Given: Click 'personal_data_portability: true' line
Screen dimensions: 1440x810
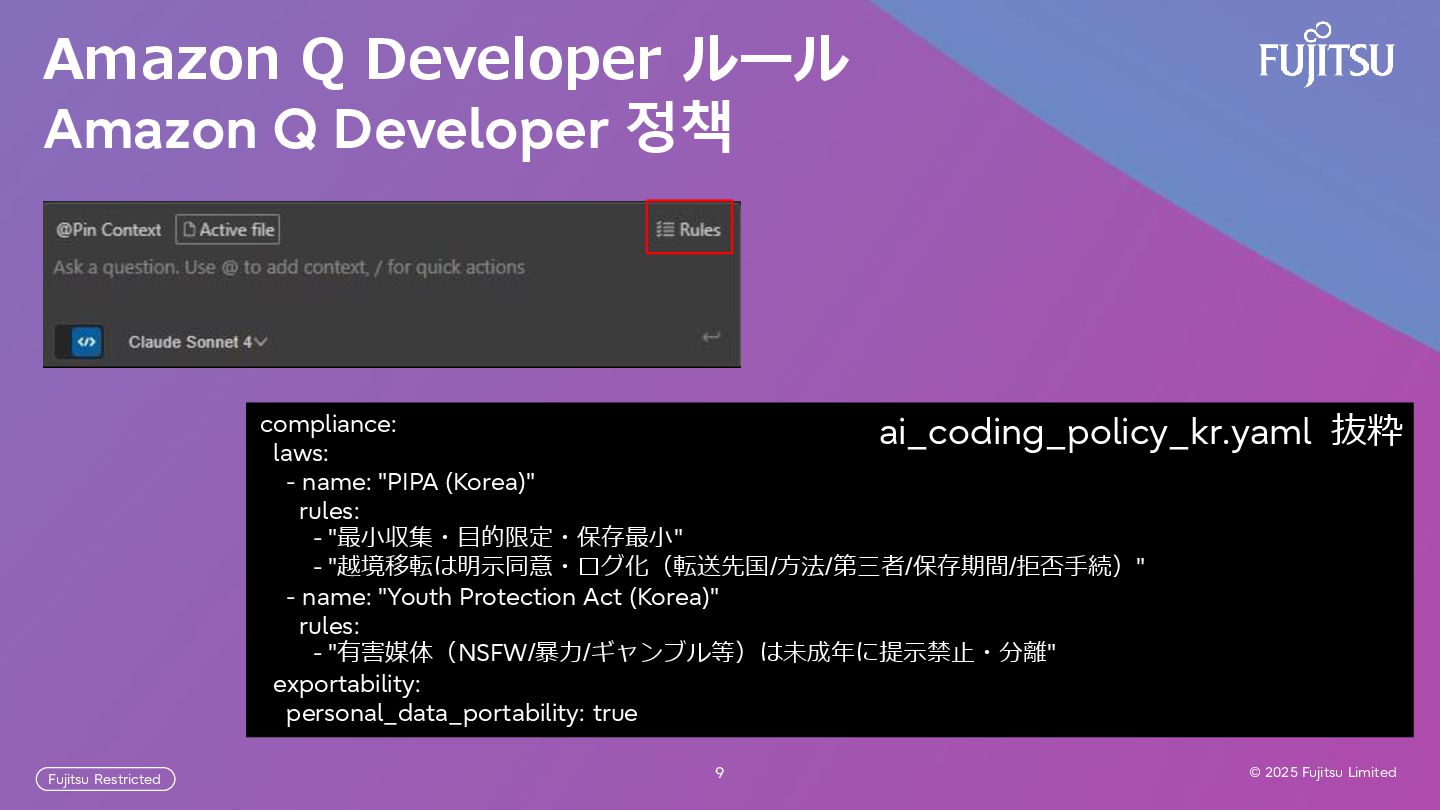Looking at the screenshot, I should [461, 713].
